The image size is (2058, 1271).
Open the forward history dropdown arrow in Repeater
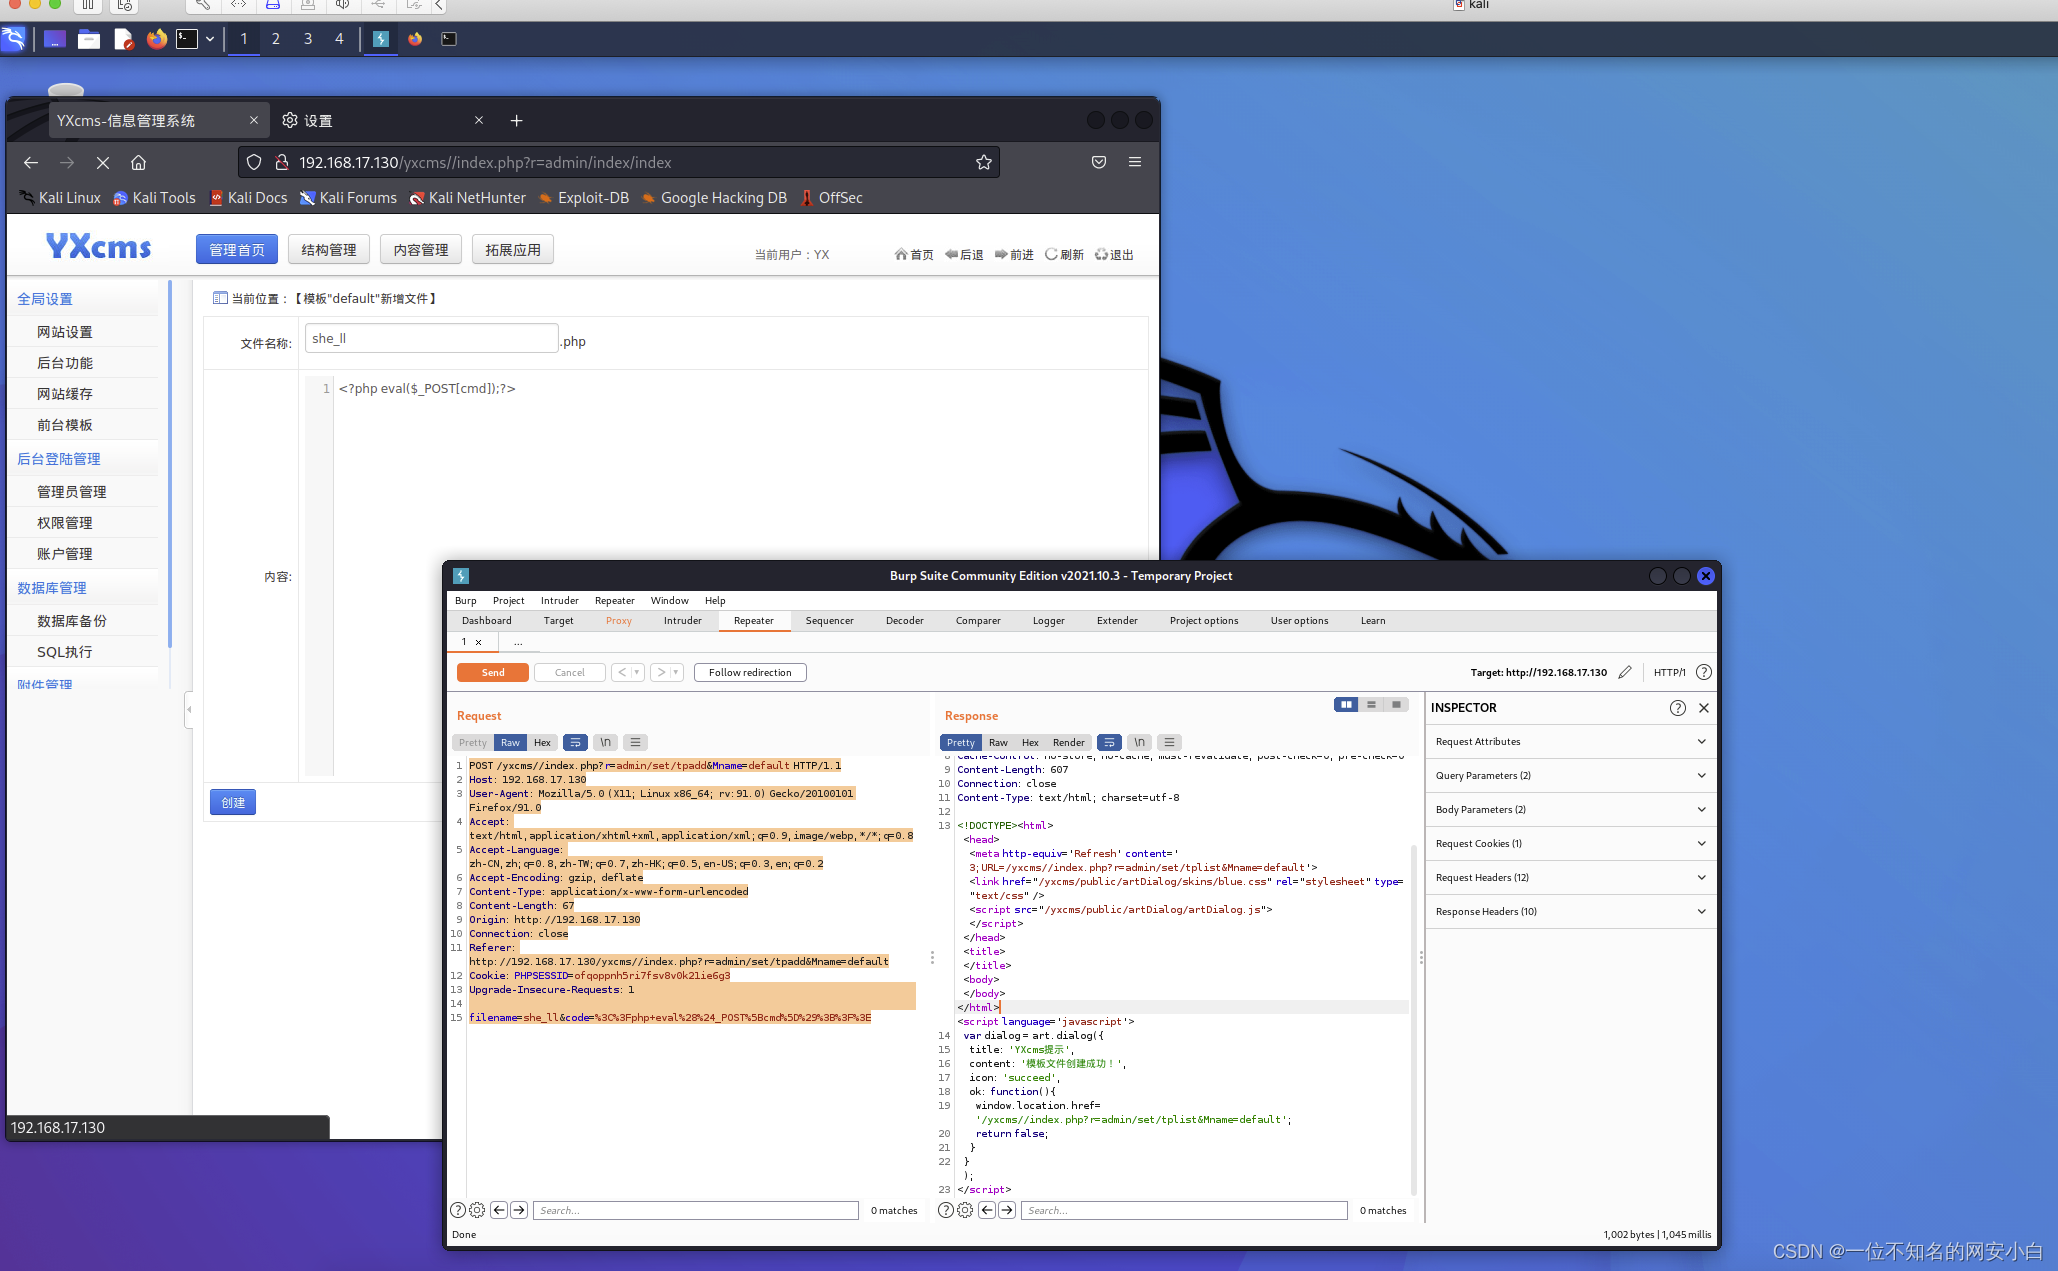point(677,673)
